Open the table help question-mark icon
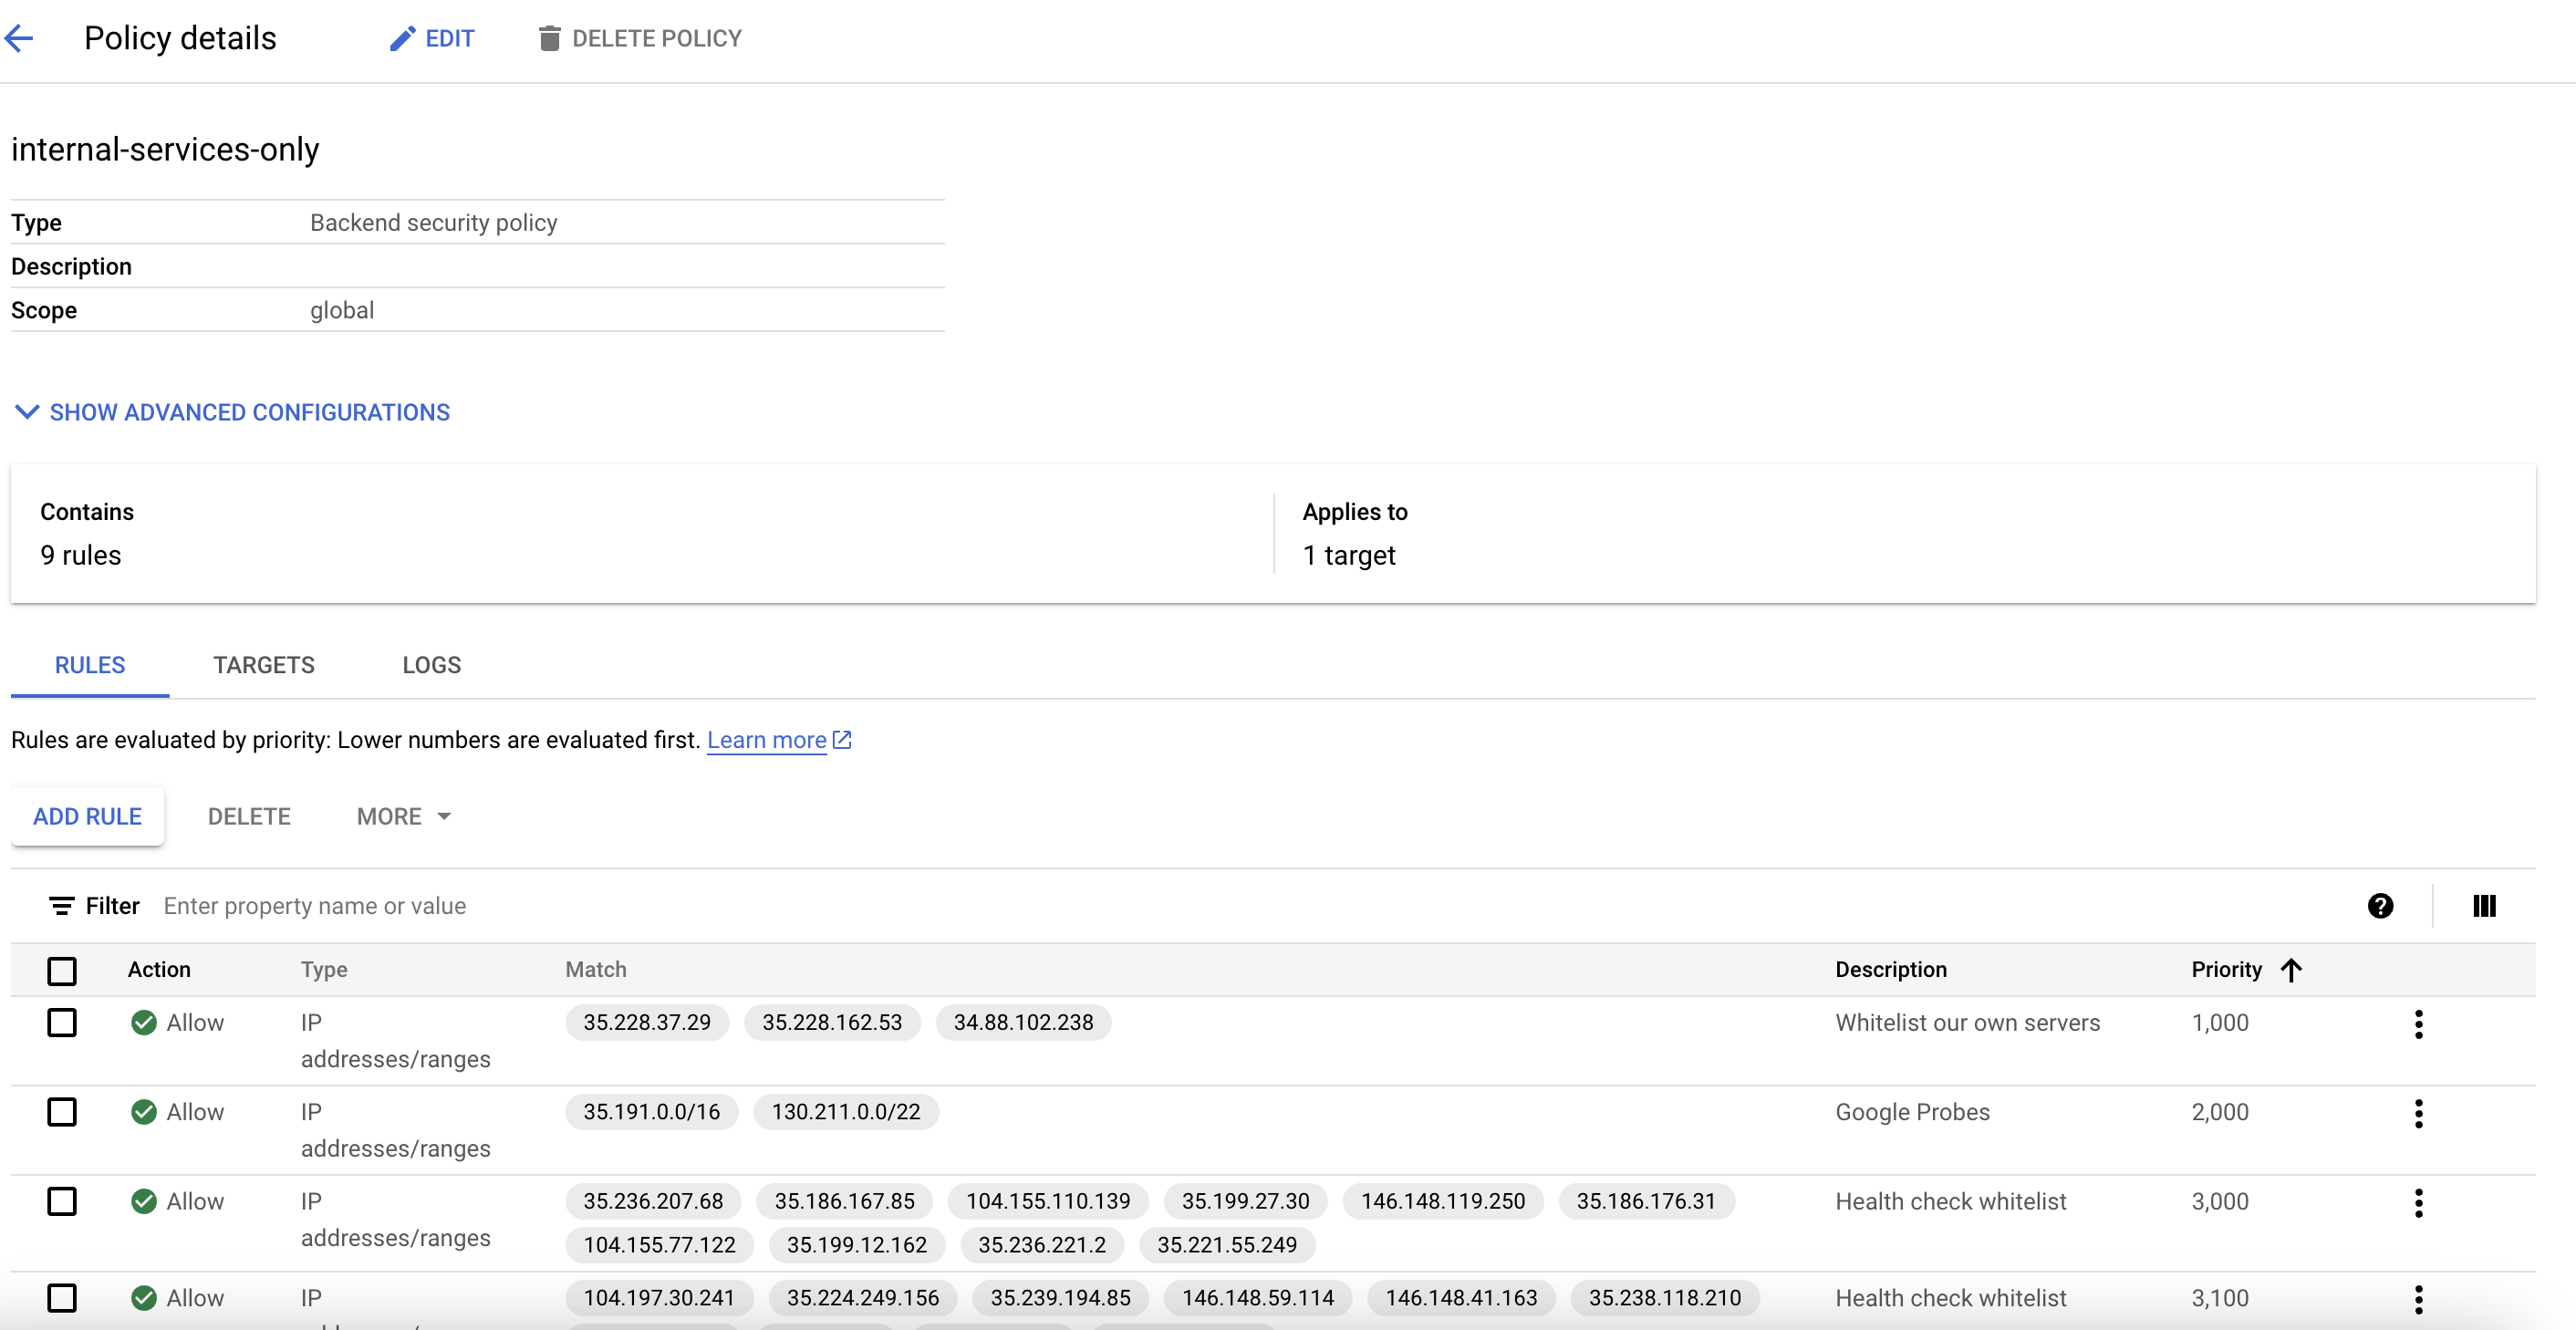Screen dimensions: 2576x1330 point(2380,906)
